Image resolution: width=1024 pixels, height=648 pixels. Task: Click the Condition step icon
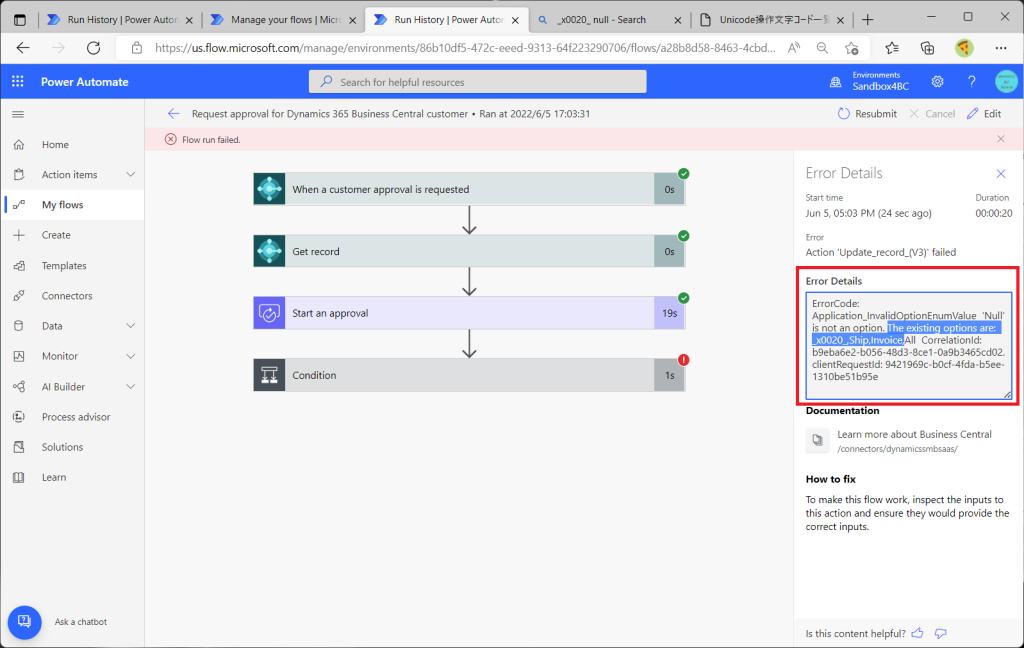pyautogui.click(x=269, y=376)
